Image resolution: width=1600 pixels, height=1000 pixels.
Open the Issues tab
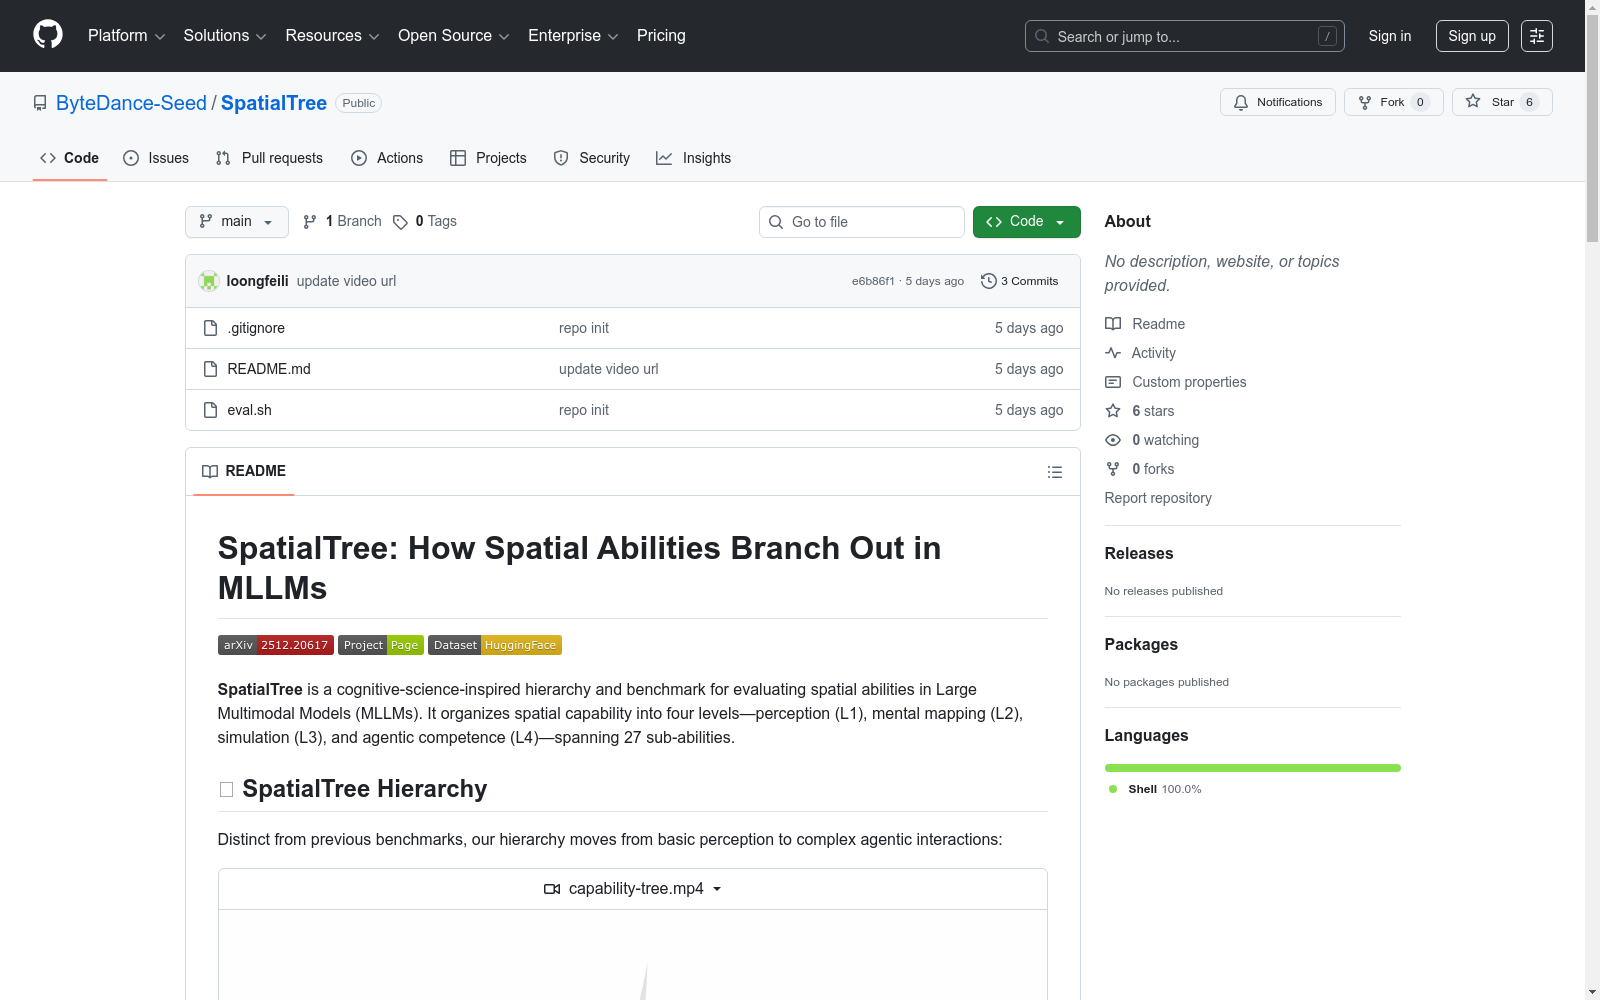[156, 158]
